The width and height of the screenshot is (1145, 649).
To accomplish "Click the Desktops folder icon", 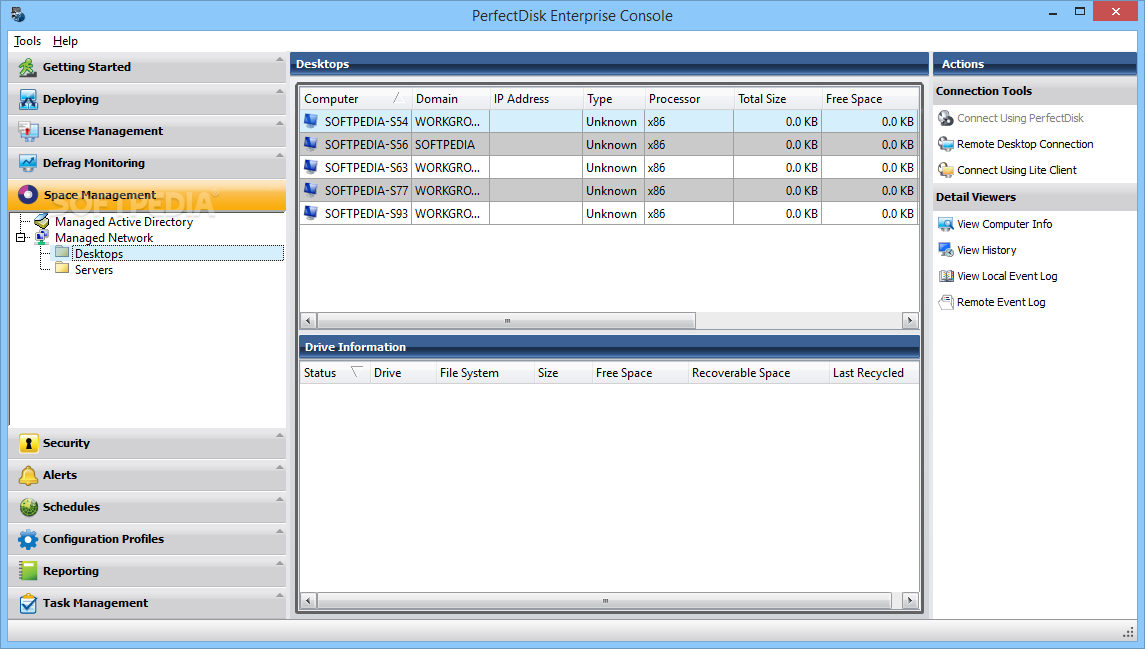I will click(63, 253).
